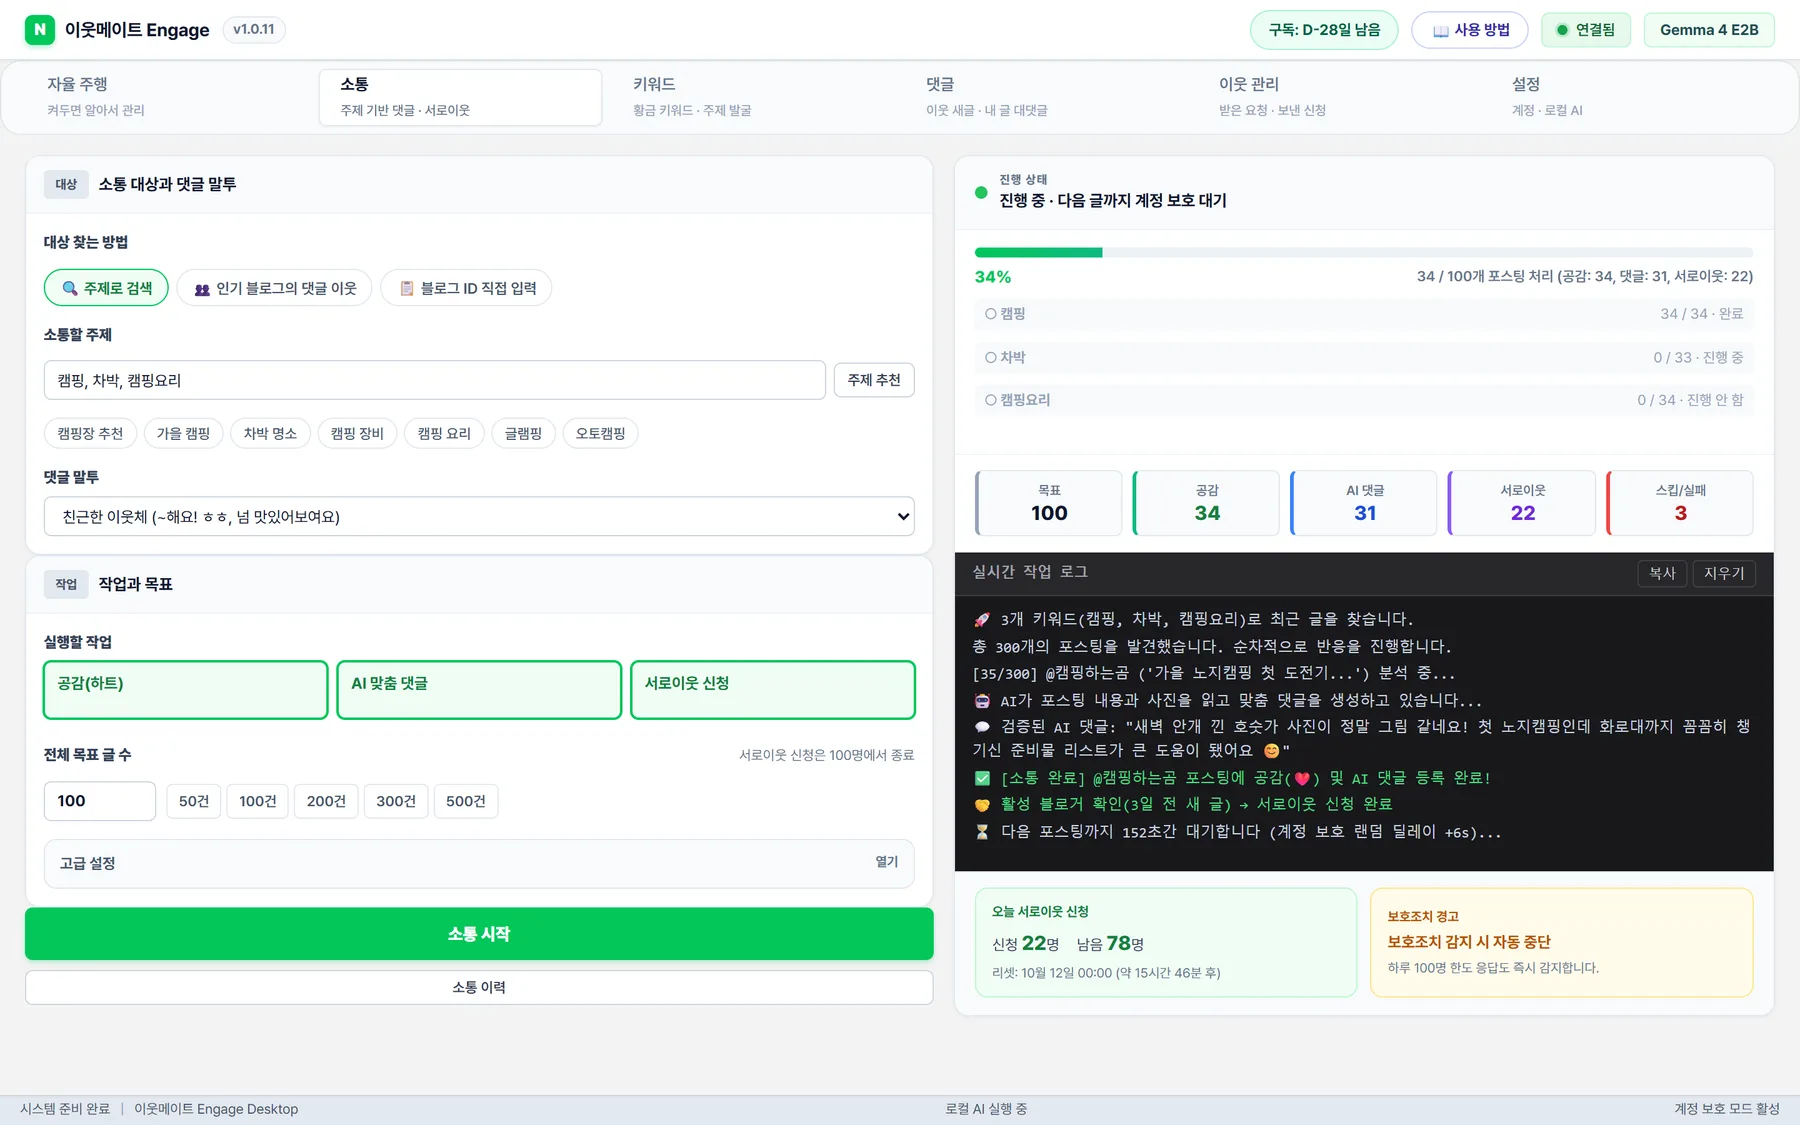Click the people icon in 인기 블로그의 댓글 이웃
1800x1125 pixels.
point(202,289)
